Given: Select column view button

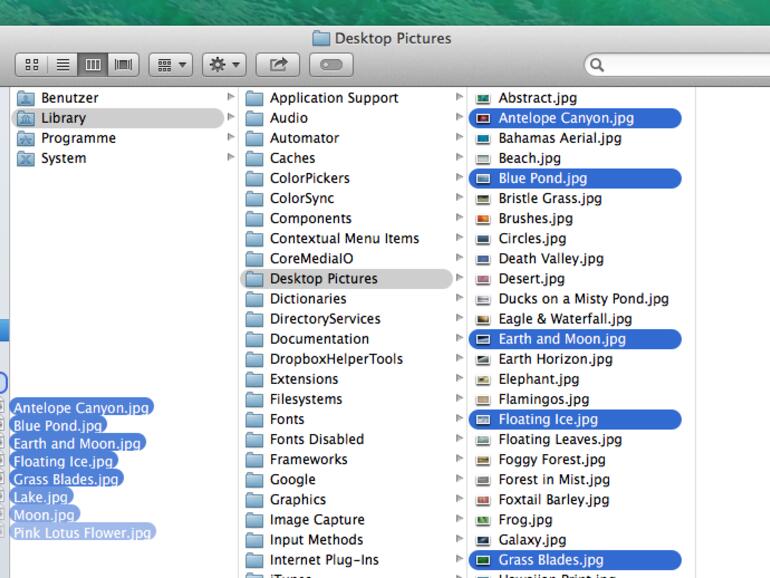Looking at the screenshot, I should click(x=93, y=65).
